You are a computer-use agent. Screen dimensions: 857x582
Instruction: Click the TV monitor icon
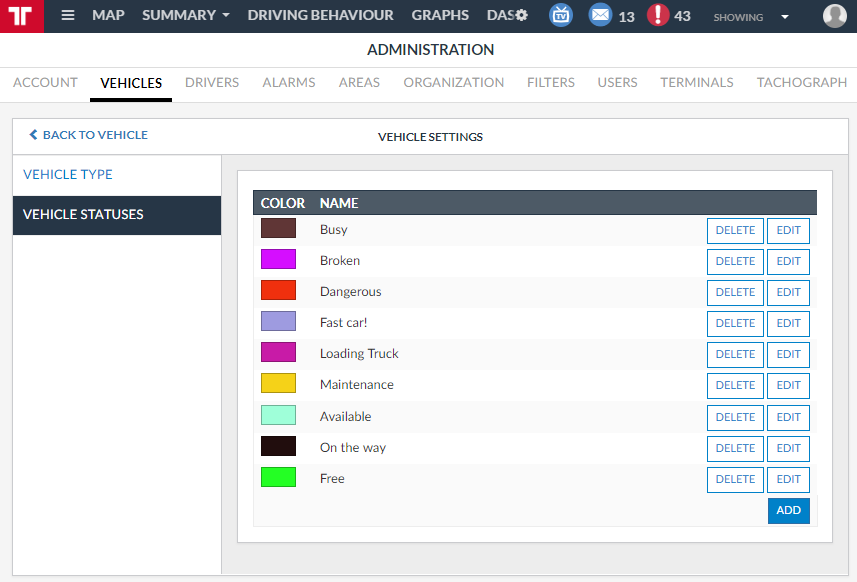(x=561, y=16)
